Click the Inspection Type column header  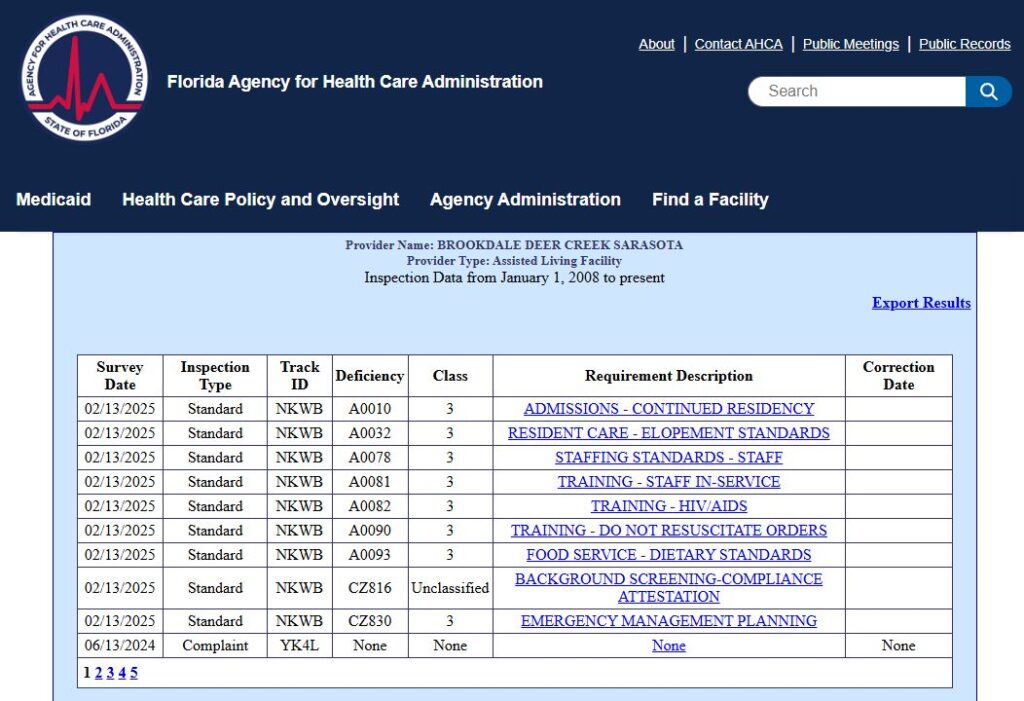pos(215,376)
